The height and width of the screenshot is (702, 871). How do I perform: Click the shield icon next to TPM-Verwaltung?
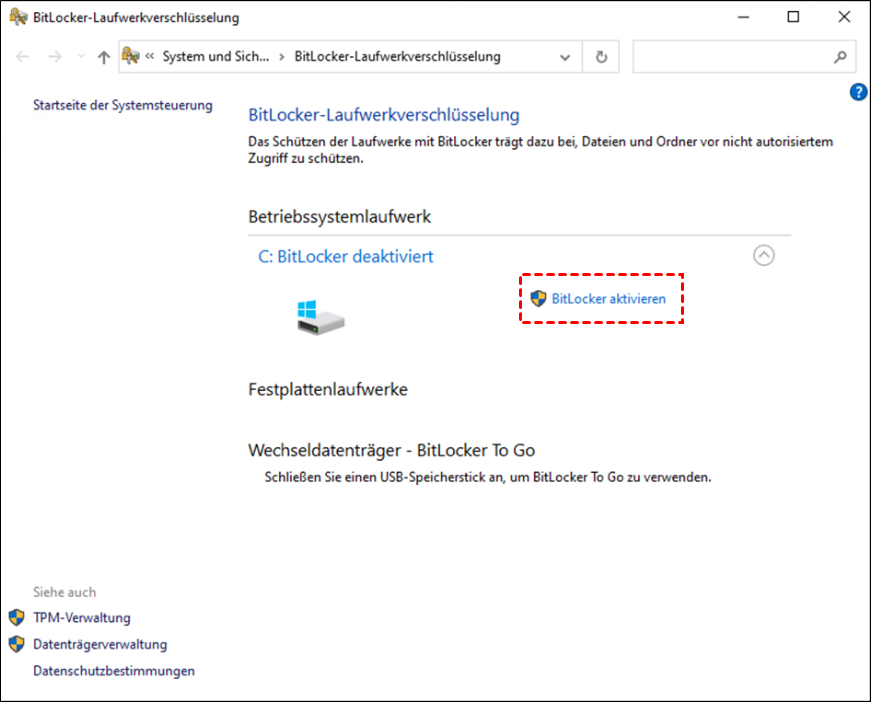click(x=17, y=617)
